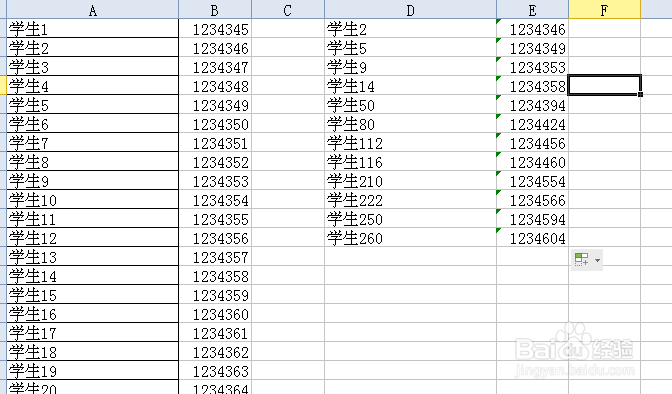The width and height of the screenshot is (672, 394).
Task: Click cell 学生80 in column D
Action: pos(411,123)
